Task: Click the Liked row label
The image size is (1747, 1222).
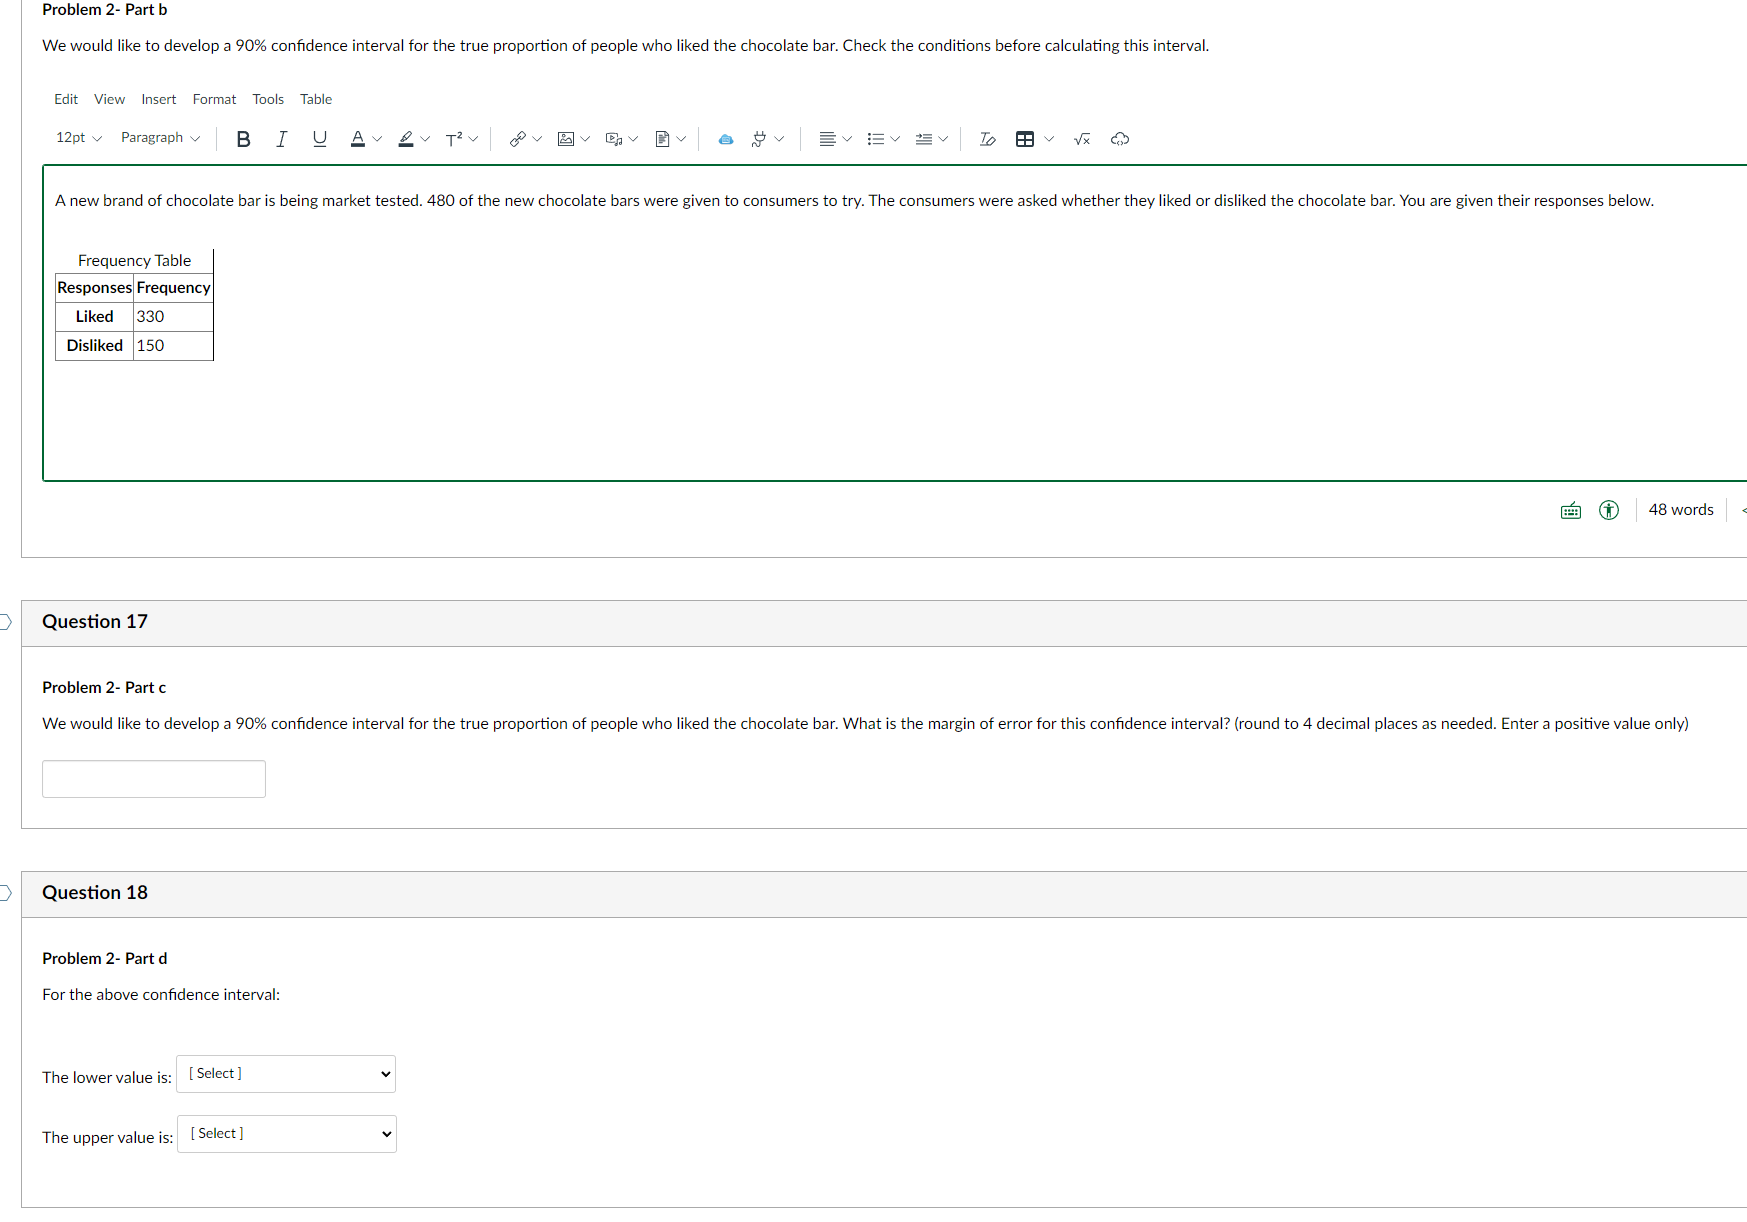Action: tap(94, 317)
